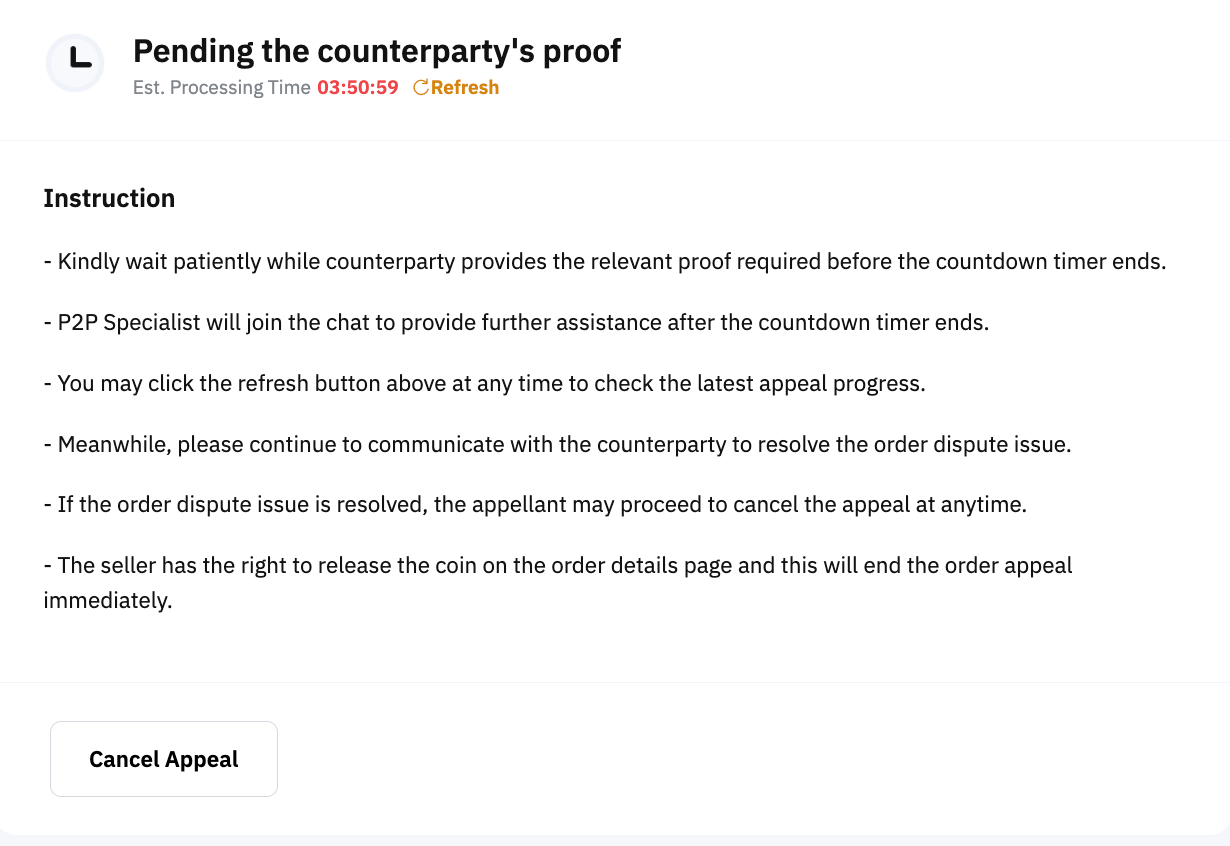Click the "Meanwhile, please continue to communicate" line
Screen dimensions: 1230x846
(557, 444)
